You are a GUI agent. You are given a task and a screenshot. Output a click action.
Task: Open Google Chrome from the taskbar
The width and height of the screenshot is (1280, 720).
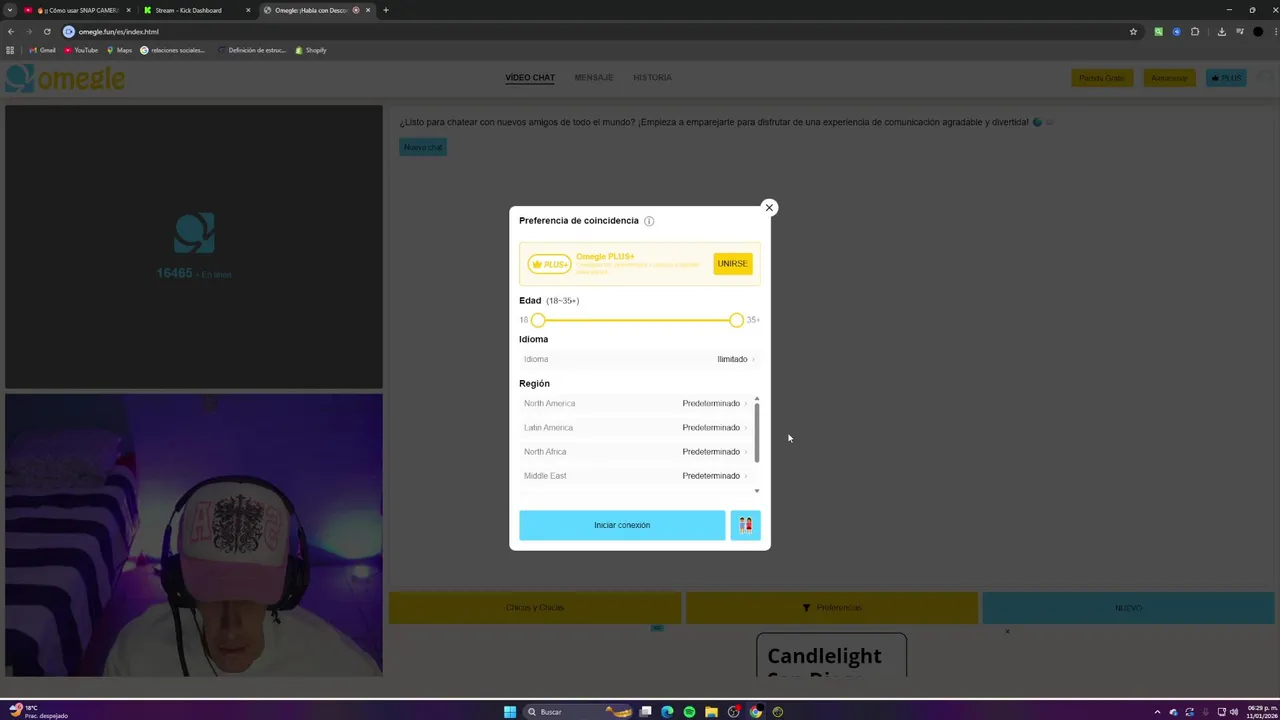pyautogui.click(x=755, y=712)
